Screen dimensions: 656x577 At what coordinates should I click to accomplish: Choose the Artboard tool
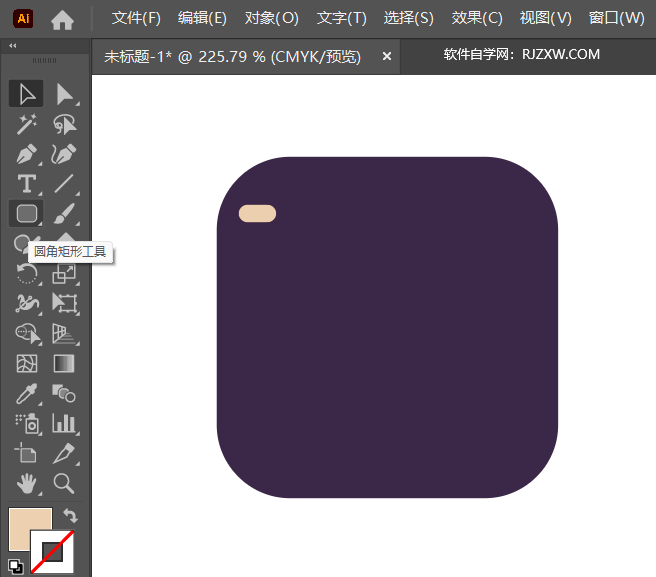tap(26, 454)
